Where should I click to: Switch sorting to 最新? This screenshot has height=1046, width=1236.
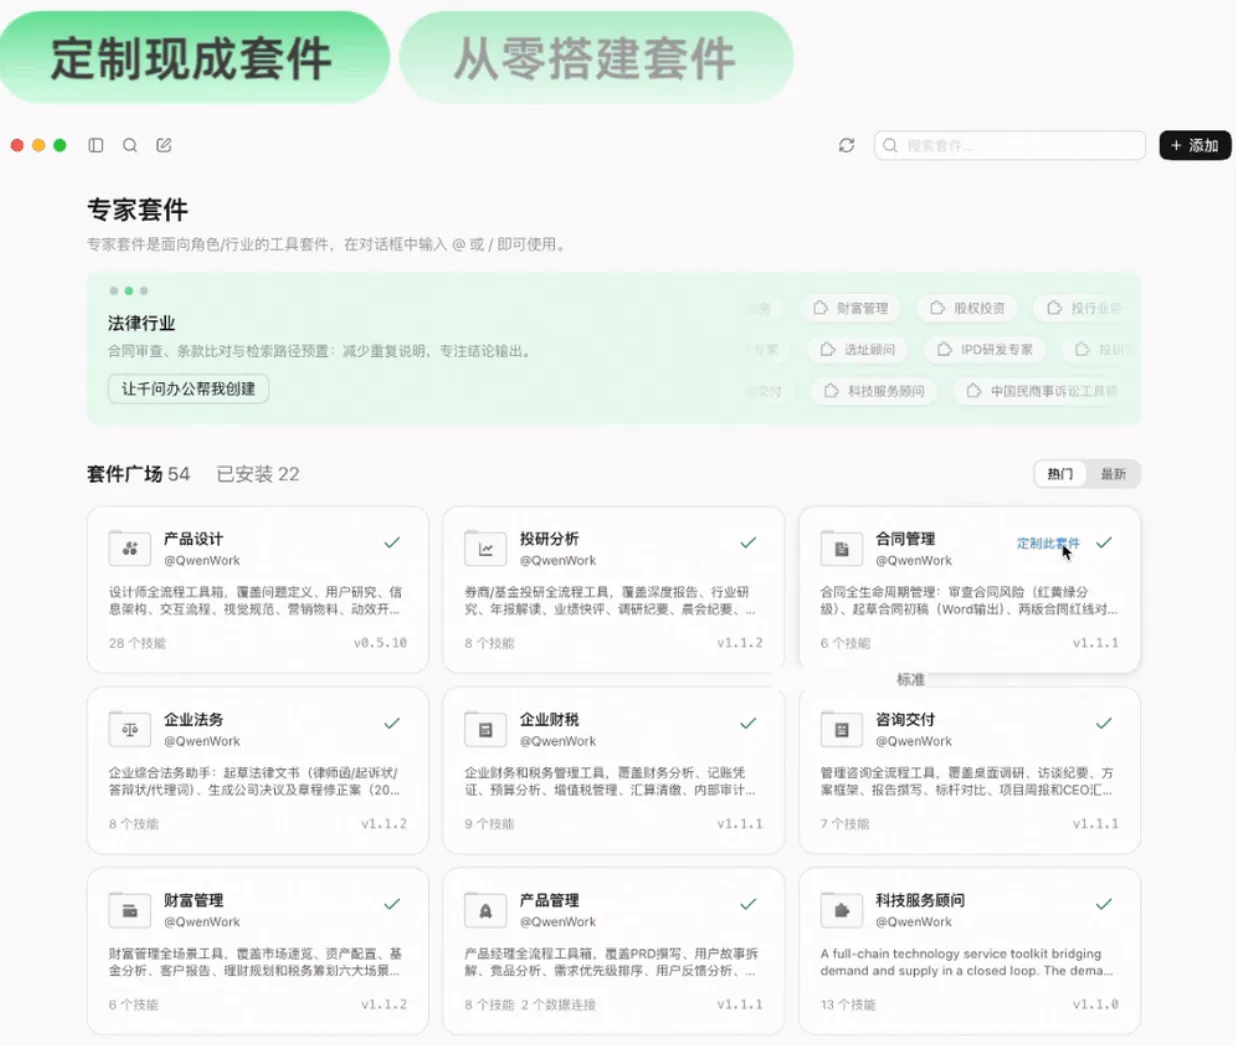(1113, 474)
